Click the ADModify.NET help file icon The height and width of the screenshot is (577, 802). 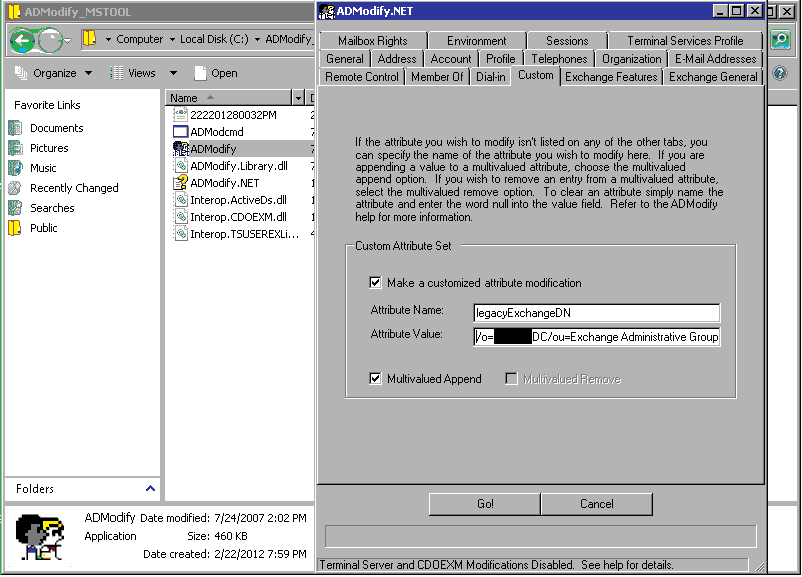pos(181,183)
